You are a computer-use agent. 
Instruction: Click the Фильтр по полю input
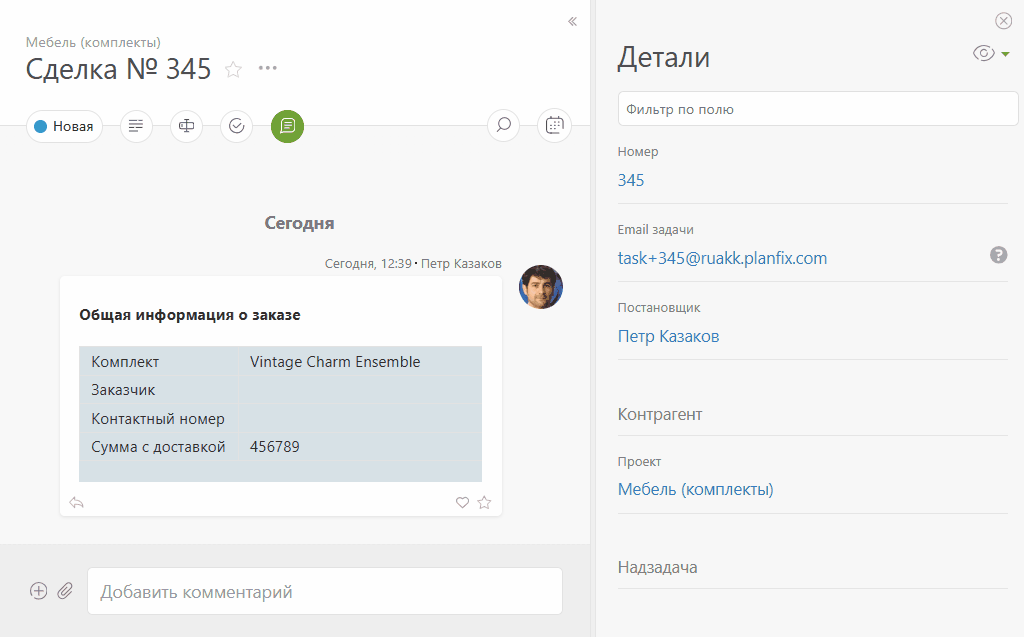tap(817, 109)
